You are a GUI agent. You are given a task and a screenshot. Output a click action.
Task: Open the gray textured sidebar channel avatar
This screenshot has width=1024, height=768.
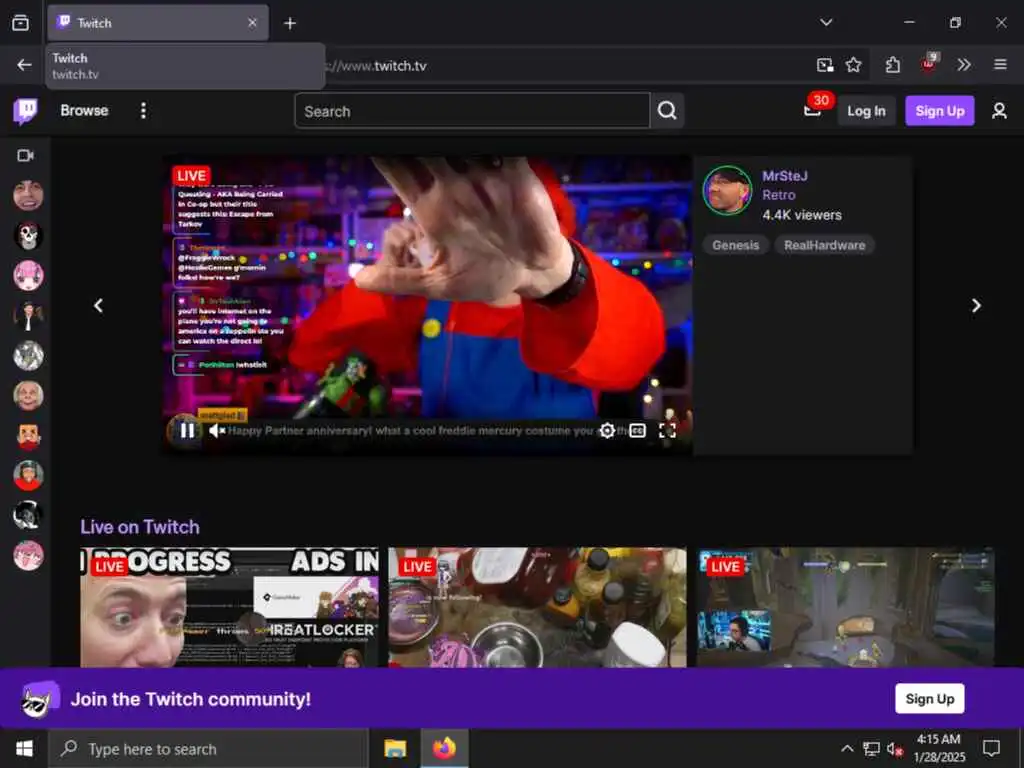pos(28,356)
